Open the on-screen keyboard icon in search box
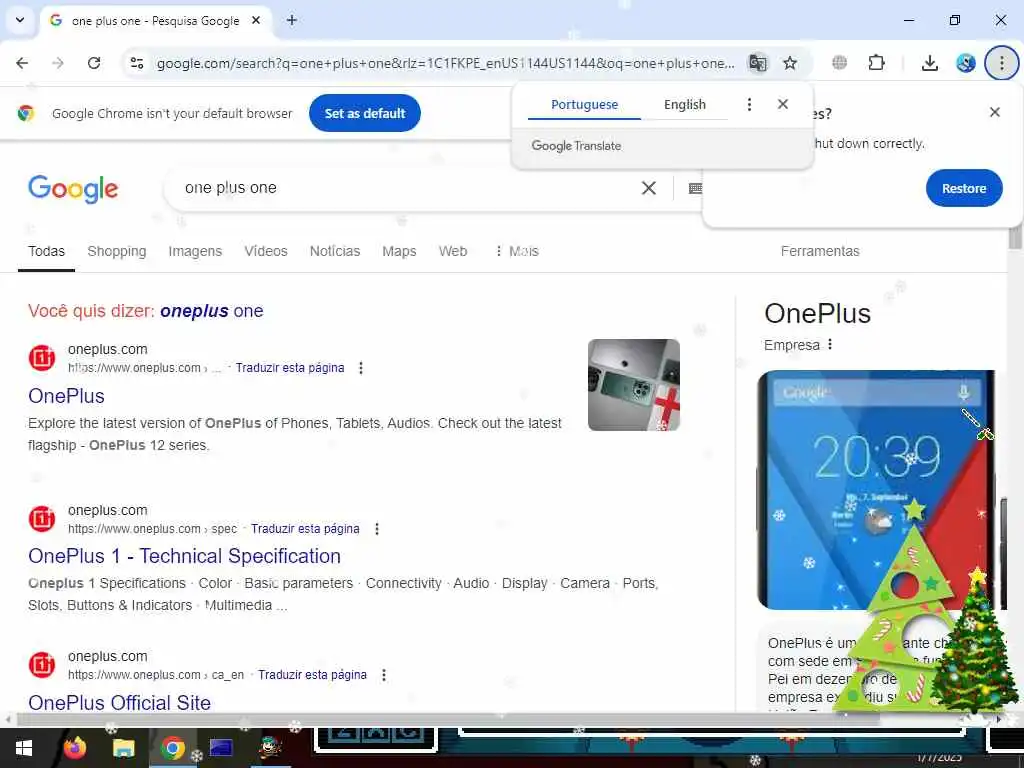Image resolution: width=1024 pixels, height=768 pixels. [695, 188]
